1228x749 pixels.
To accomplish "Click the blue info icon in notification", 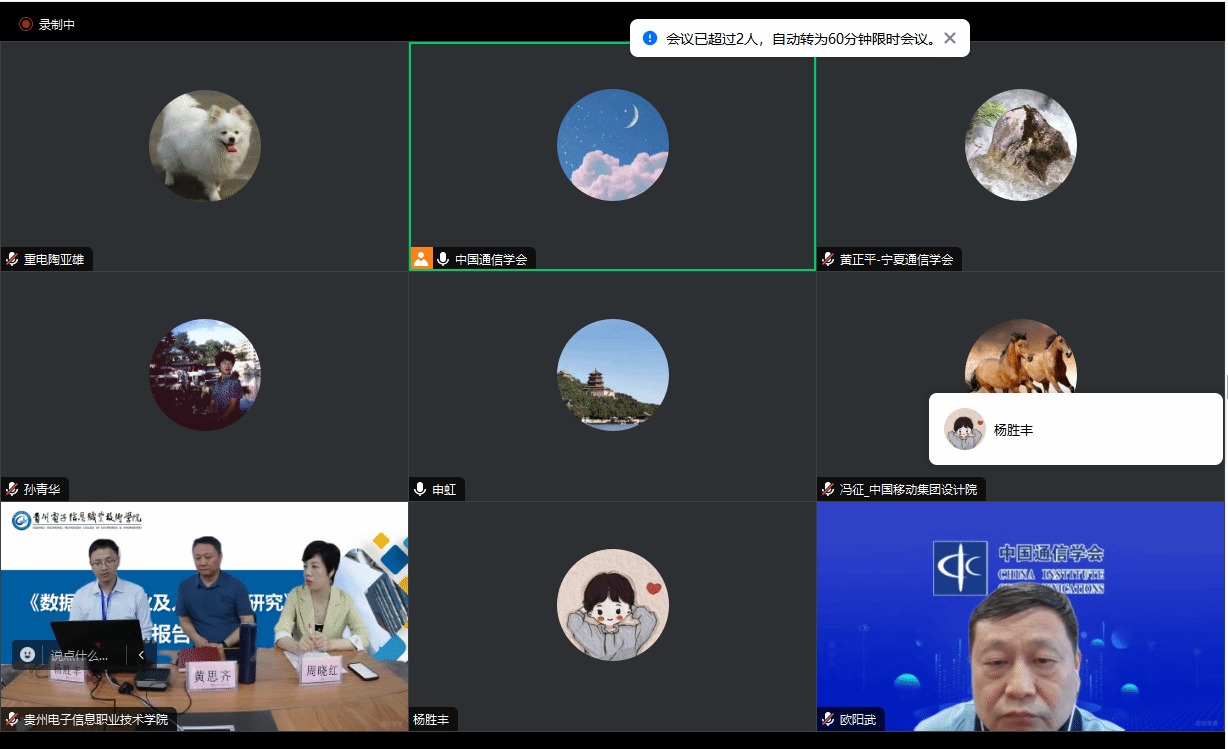I will tap(650, 38).
